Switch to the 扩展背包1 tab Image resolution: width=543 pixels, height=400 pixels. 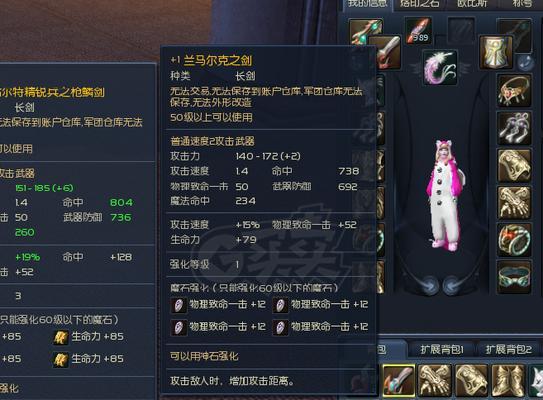442,350
